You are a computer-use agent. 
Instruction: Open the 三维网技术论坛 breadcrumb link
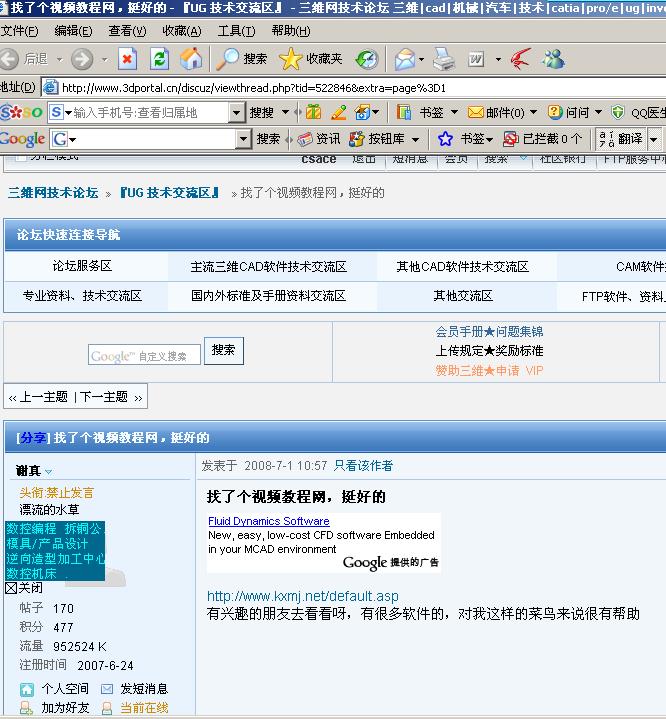point(53,193)
